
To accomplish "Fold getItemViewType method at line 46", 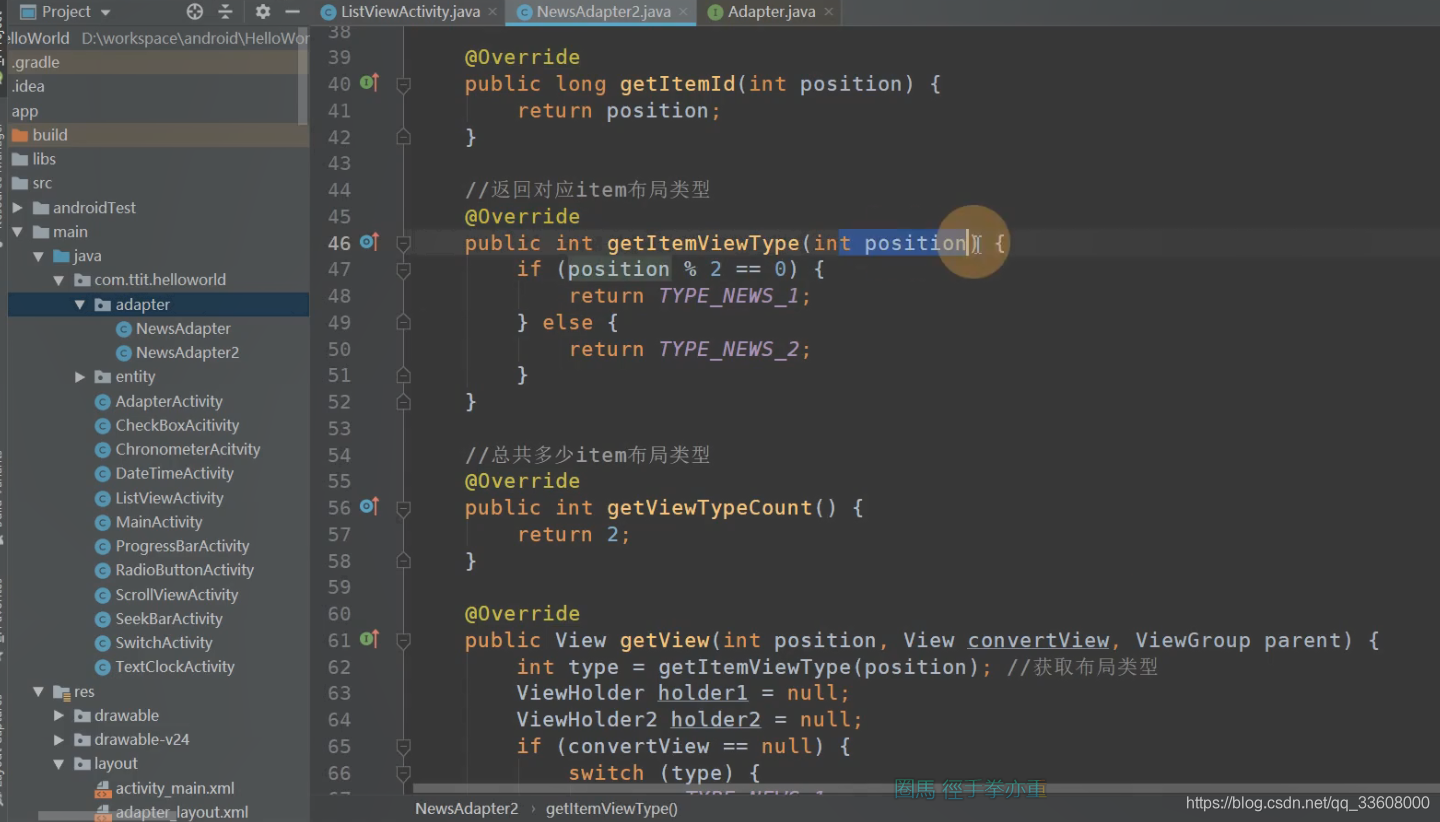I will [404, 244].
